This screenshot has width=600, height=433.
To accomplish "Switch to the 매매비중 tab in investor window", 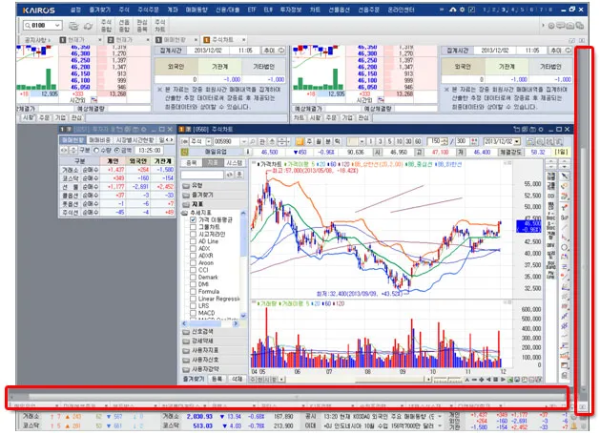I will [99, 140].
